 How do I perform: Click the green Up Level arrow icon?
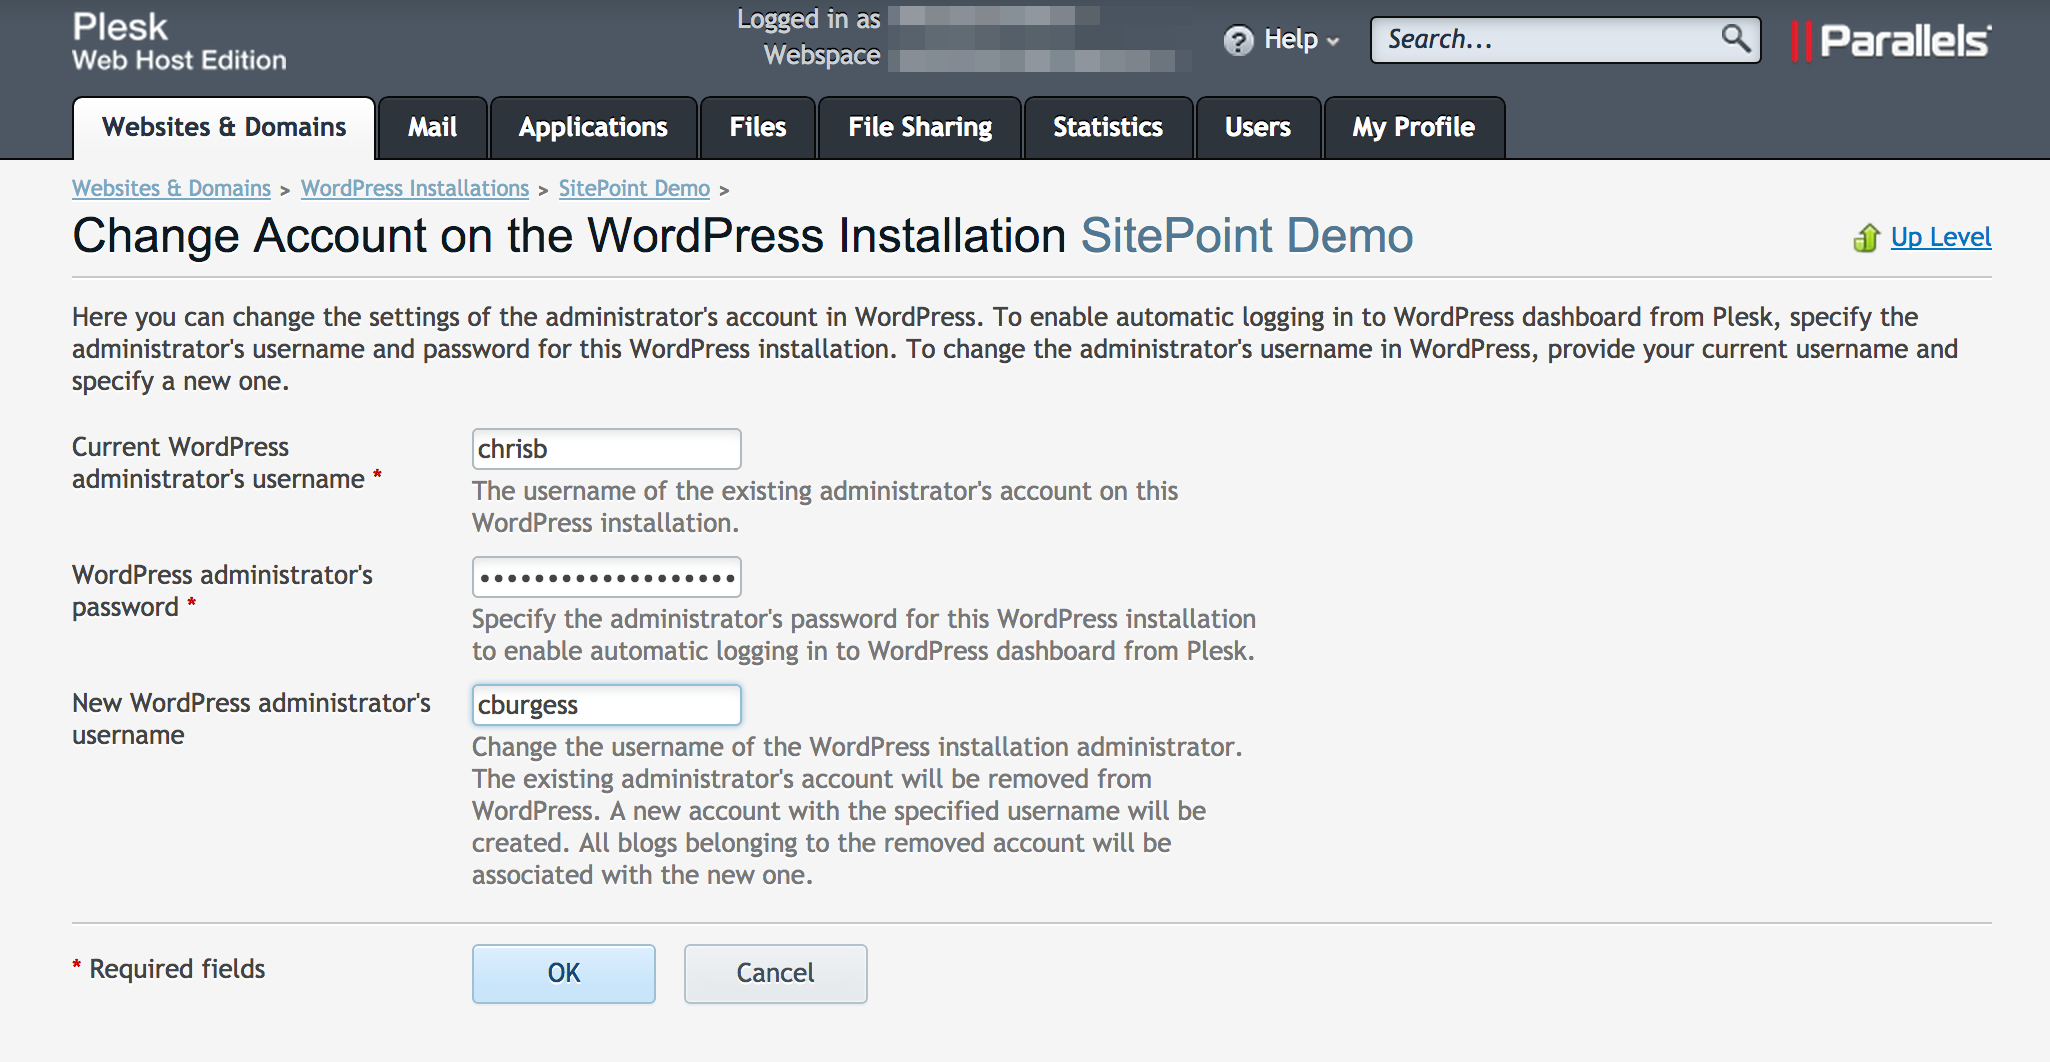click(x=1866, y=238)
